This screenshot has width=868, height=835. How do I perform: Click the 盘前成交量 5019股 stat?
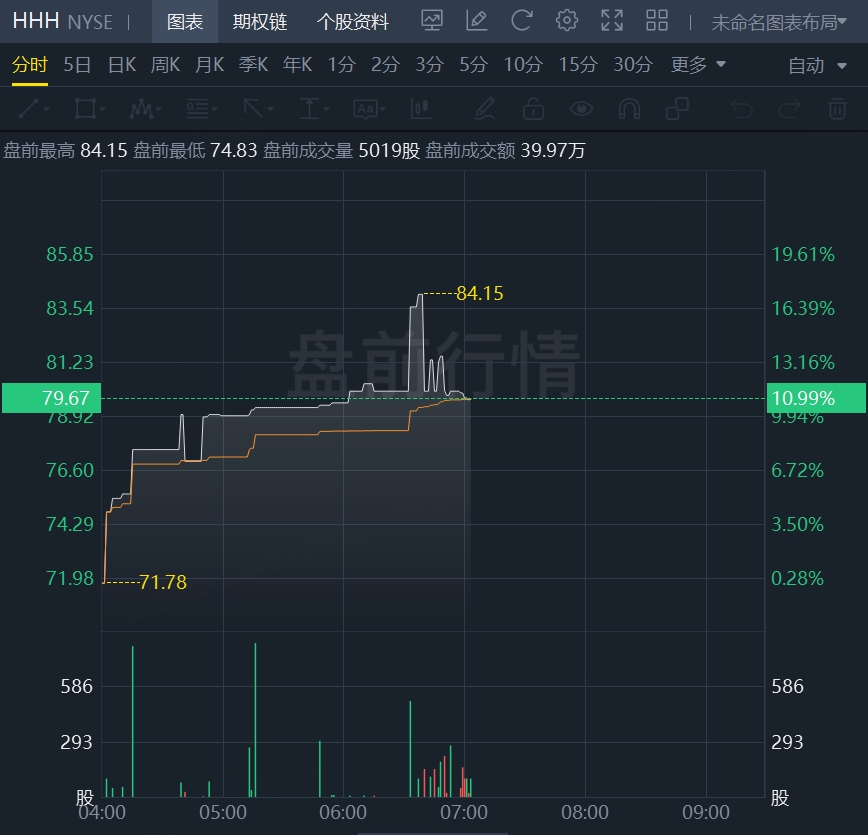342,150
